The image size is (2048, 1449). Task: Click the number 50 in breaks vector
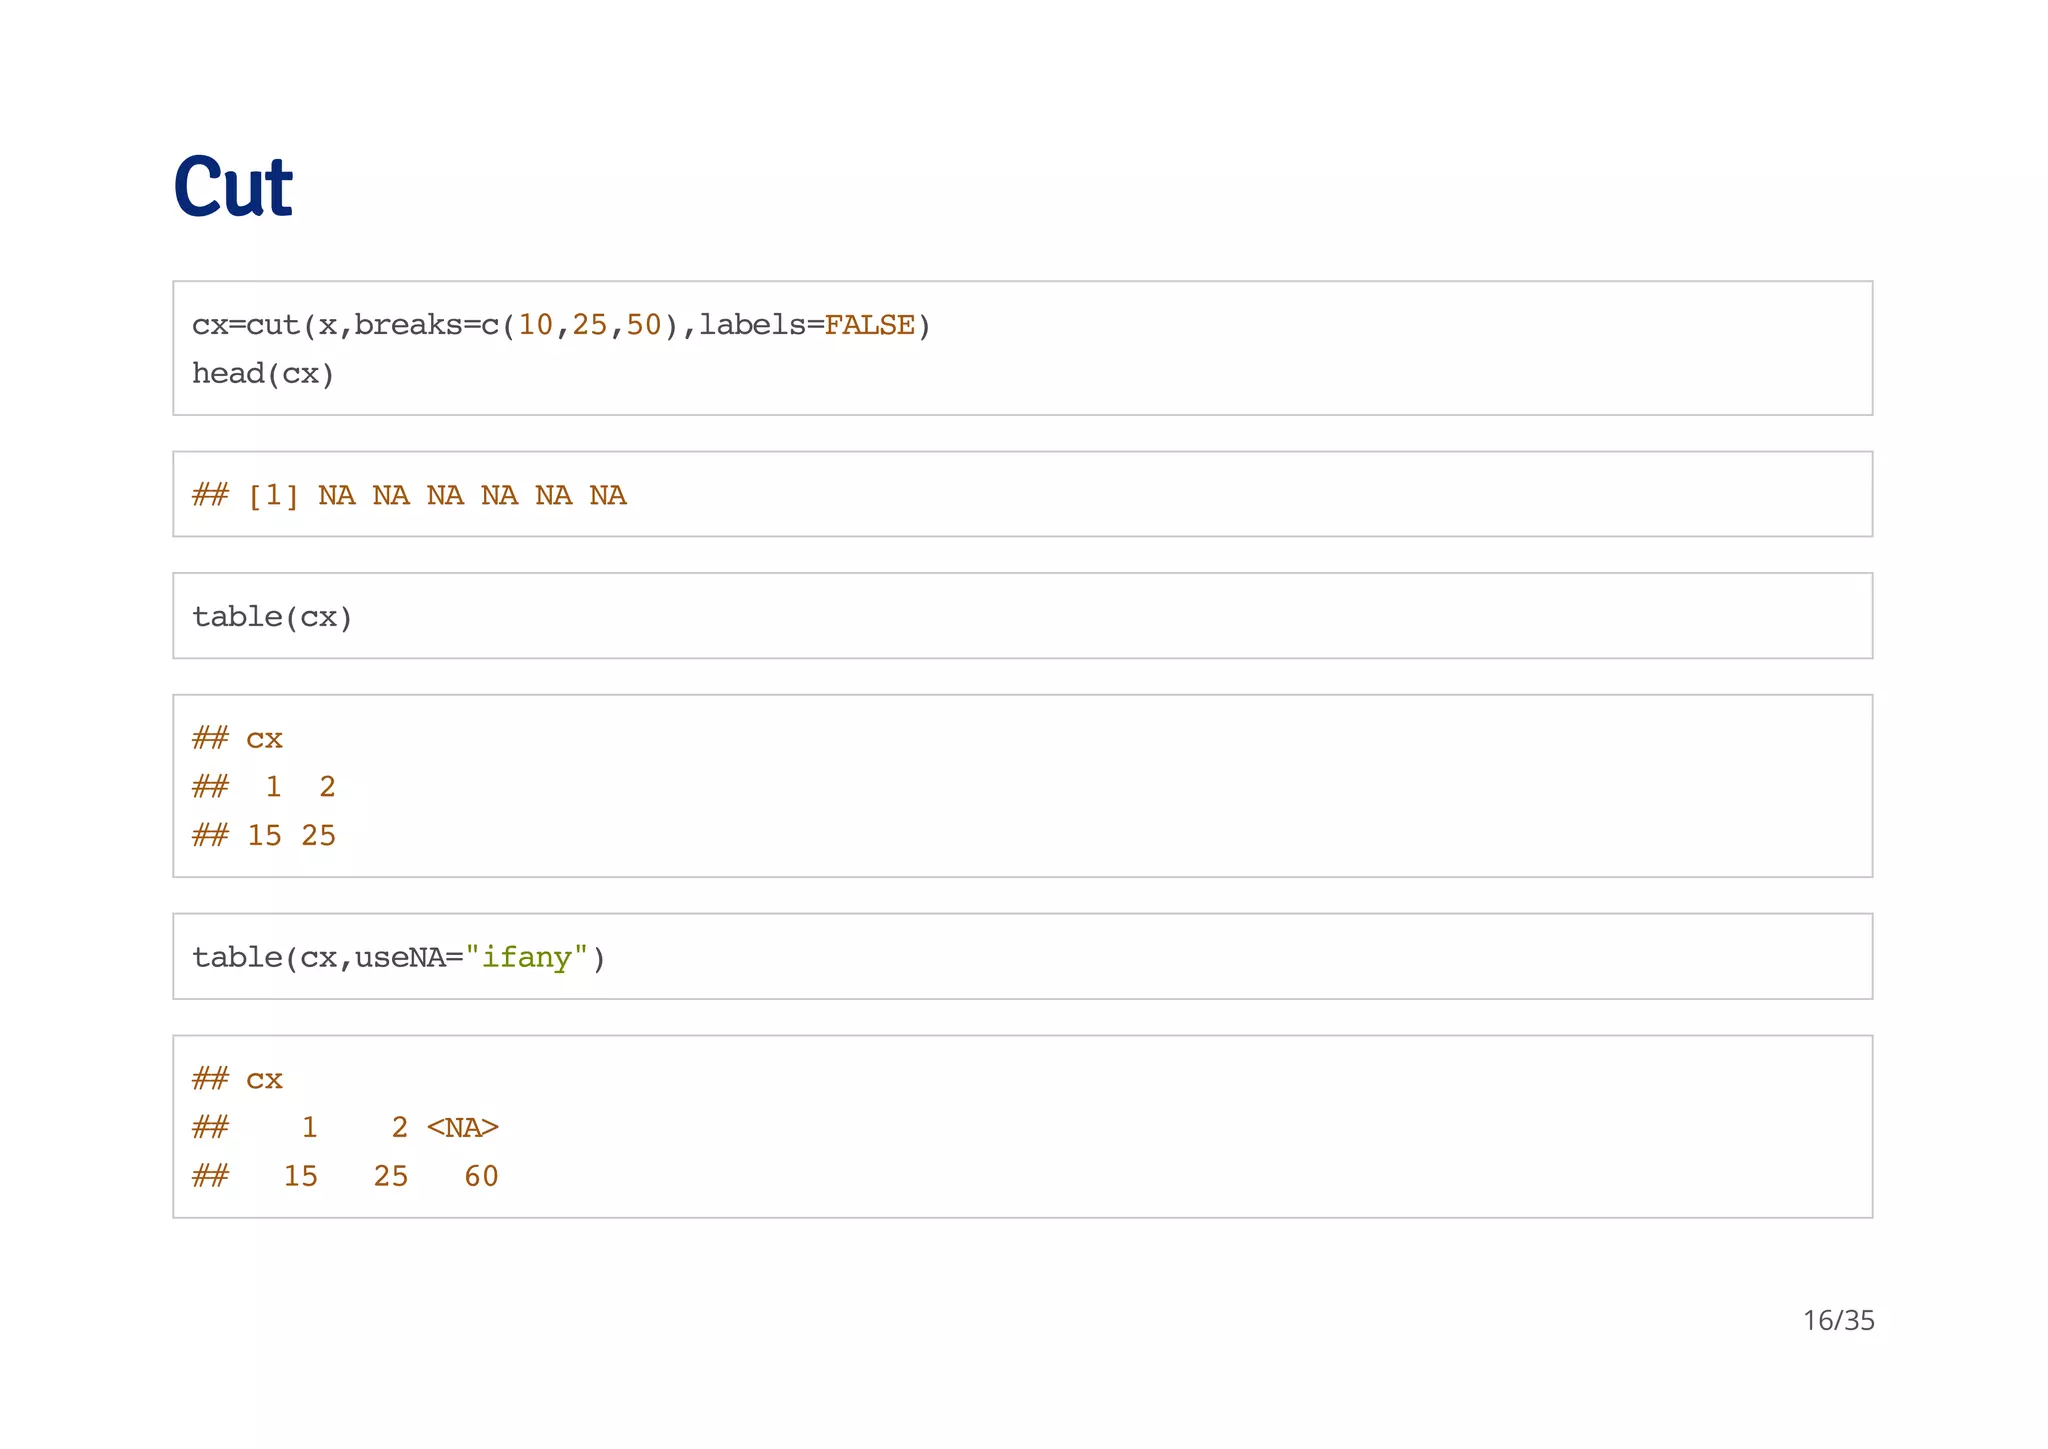click(644, 325)
